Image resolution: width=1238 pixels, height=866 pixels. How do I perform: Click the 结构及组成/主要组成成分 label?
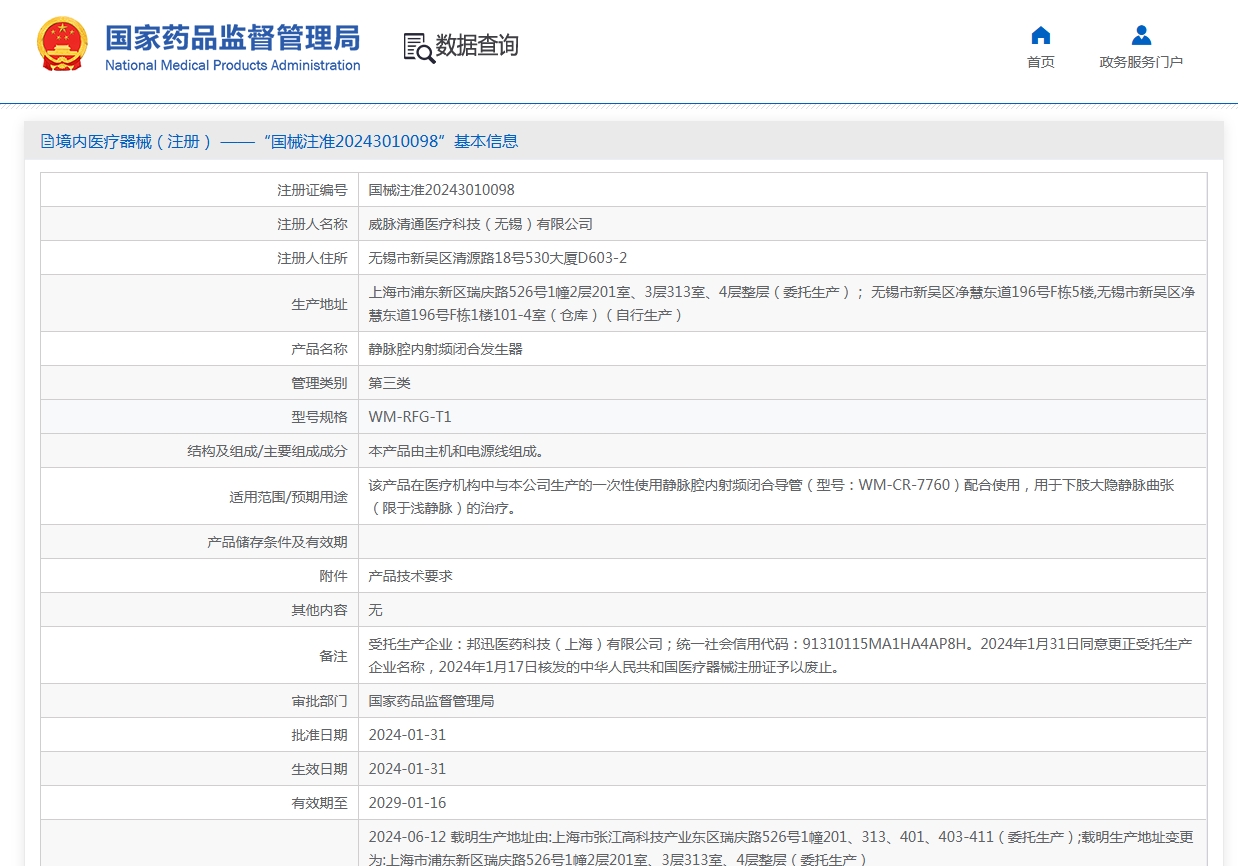point(267,451)
